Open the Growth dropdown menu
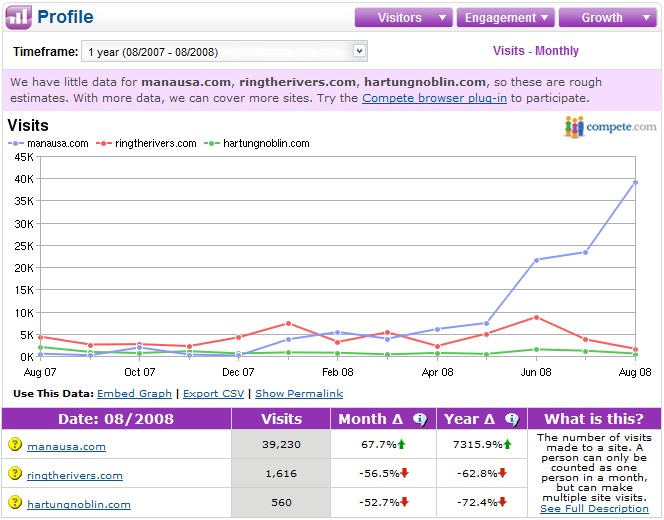The height and width of the screenshot is (520, 664). (x=607, y=17)
